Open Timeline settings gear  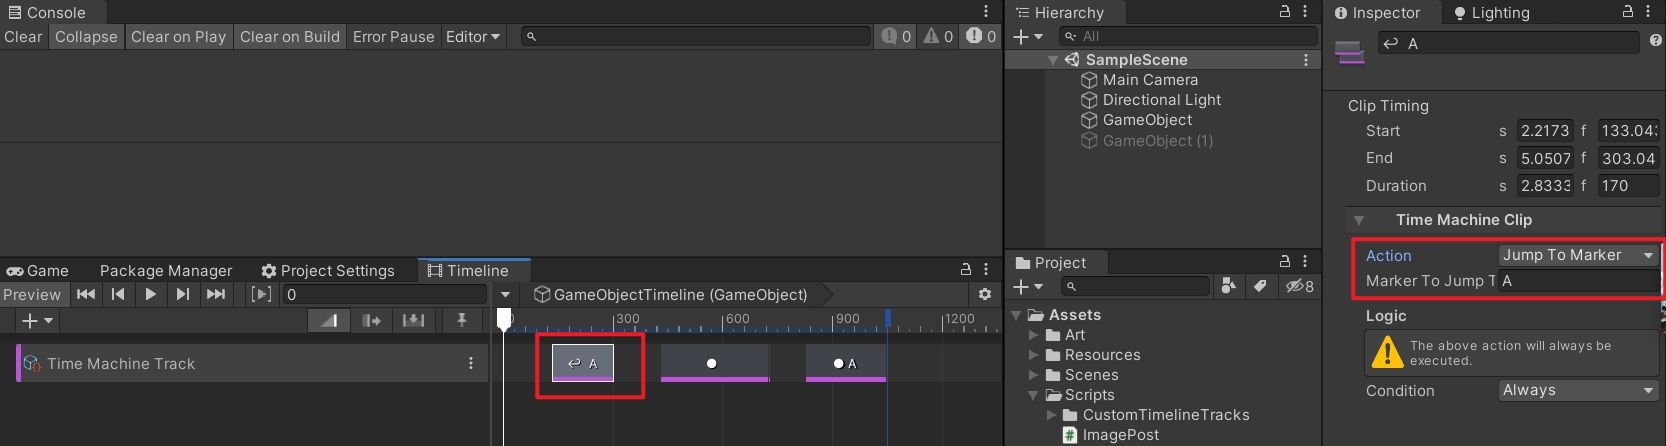click(985, 294)
